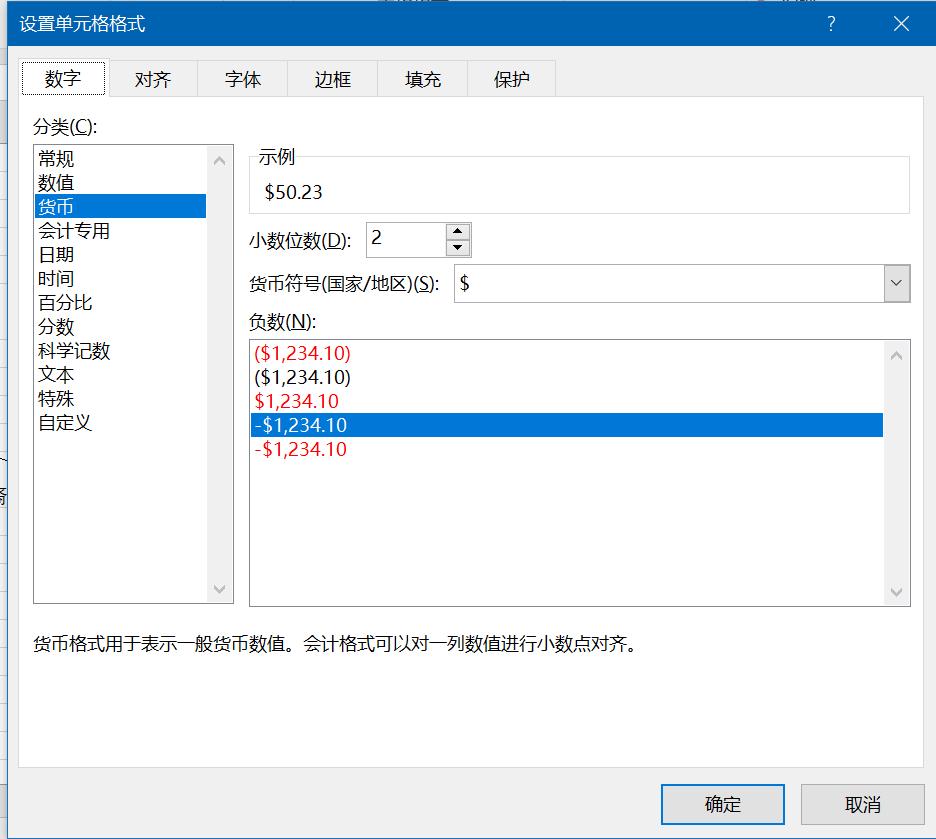
Task: Switch to the 保护 (Protection) tab
Action: point(512,78)
